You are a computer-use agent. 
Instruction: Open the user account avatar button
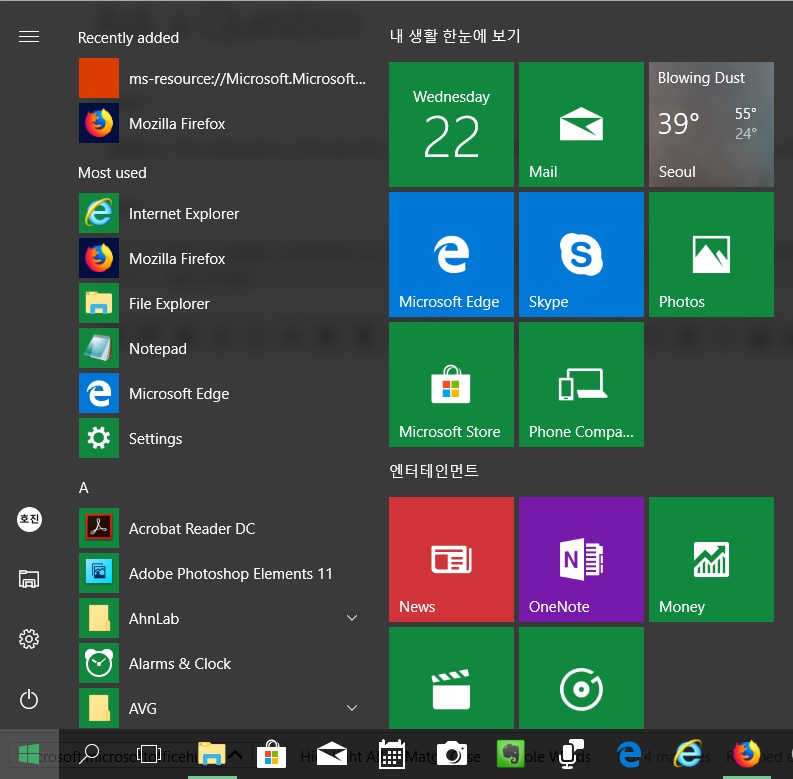(x=29, y=519)
